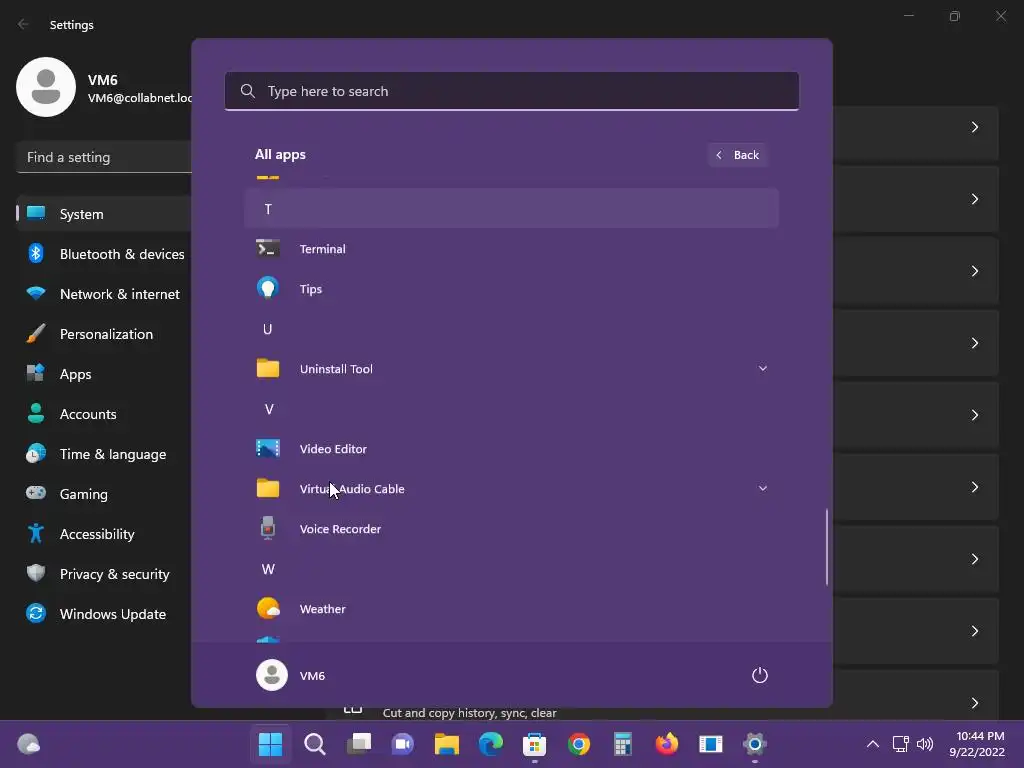Launch Voice Recorder
This screenshot has height=768, width=1024.
coord(511,529)
